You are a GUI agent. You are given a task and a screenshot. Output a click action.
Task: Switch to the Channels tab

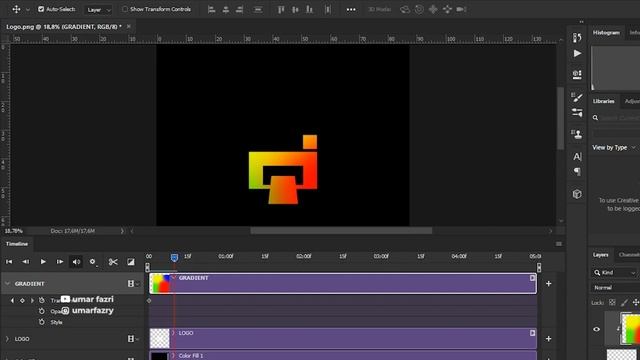[629, 255]
